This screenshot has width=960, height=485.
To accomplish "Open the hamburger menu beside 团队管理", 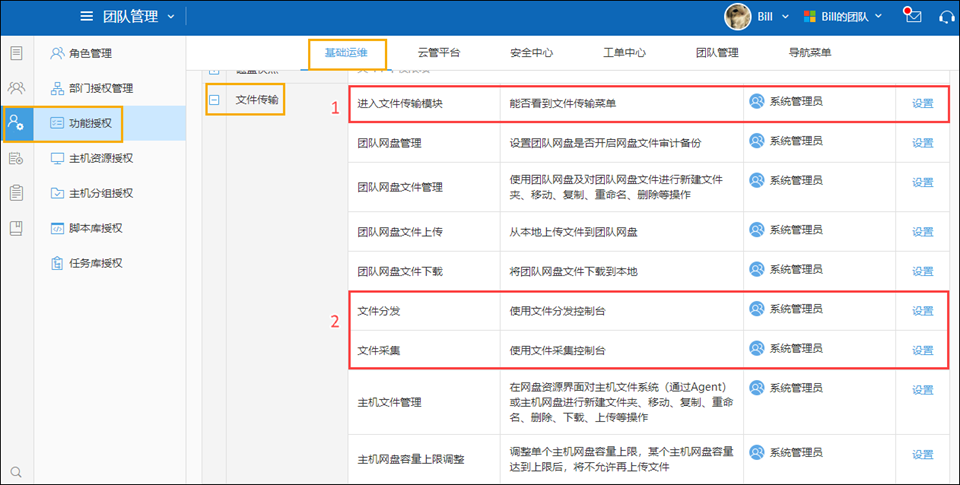I will click(87, 17).
